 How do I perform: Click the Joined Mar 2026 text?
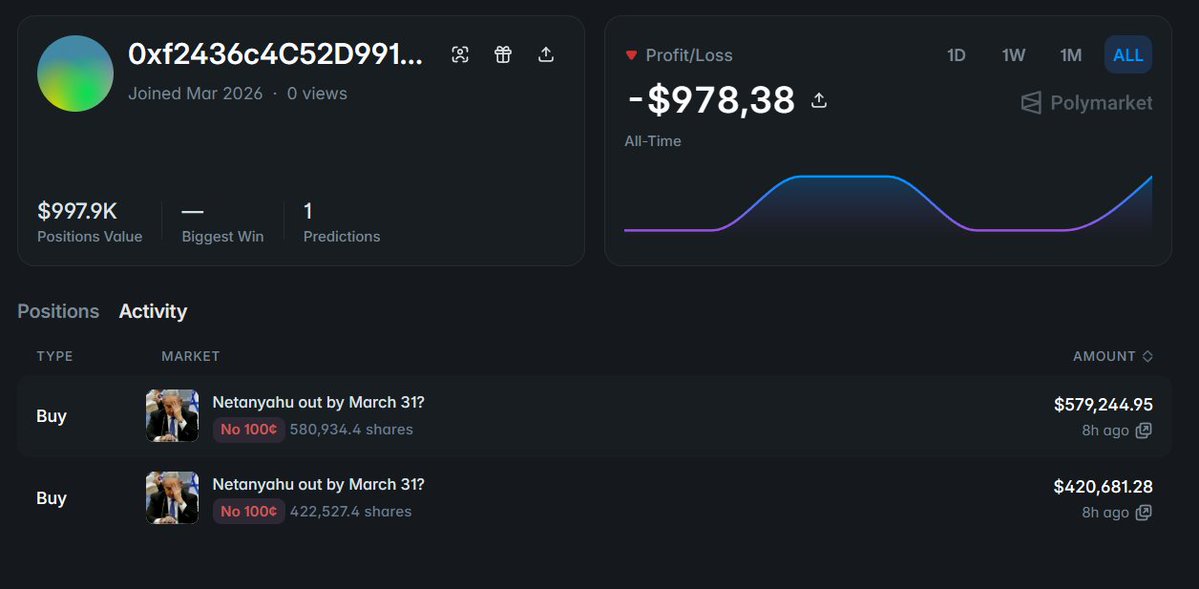(x=195, y=94)
